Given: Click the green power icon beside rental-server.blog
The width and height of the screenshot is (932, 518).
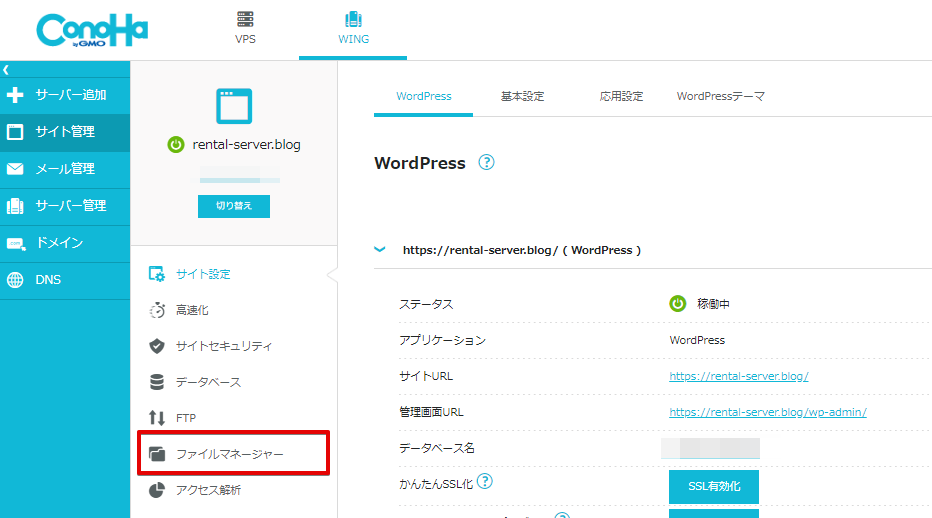Looking at the screenshot, I should 176,145.
